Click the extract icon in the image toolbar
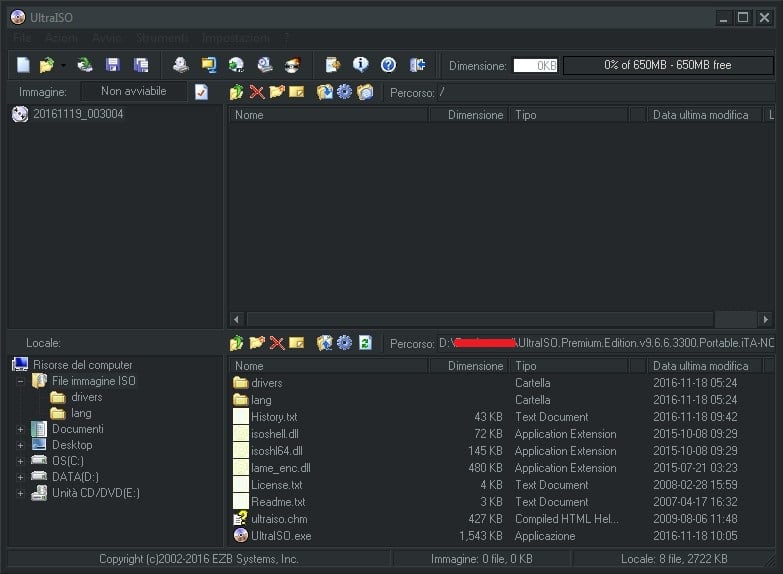 (325, 92)
